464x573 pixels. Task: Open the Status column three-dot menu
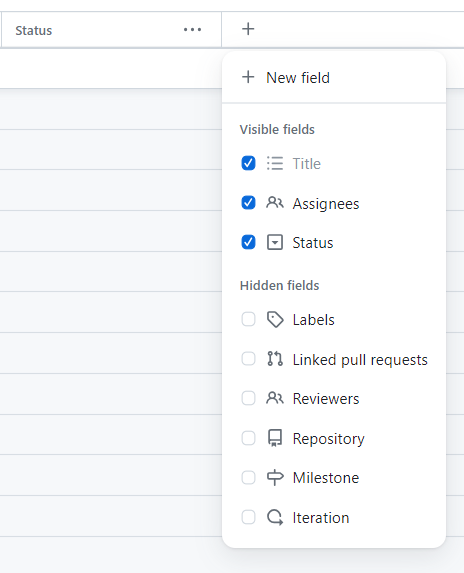(193, 30)
